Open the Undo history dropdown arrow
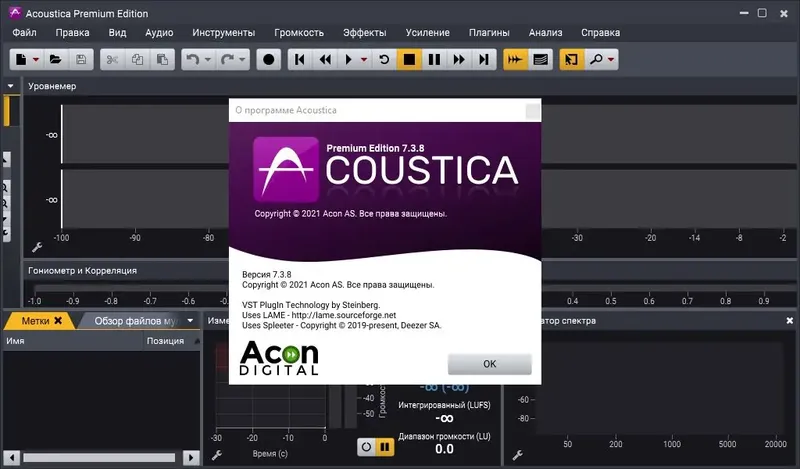The width and height of the screenshot is (800, 469). click(208, 60)
